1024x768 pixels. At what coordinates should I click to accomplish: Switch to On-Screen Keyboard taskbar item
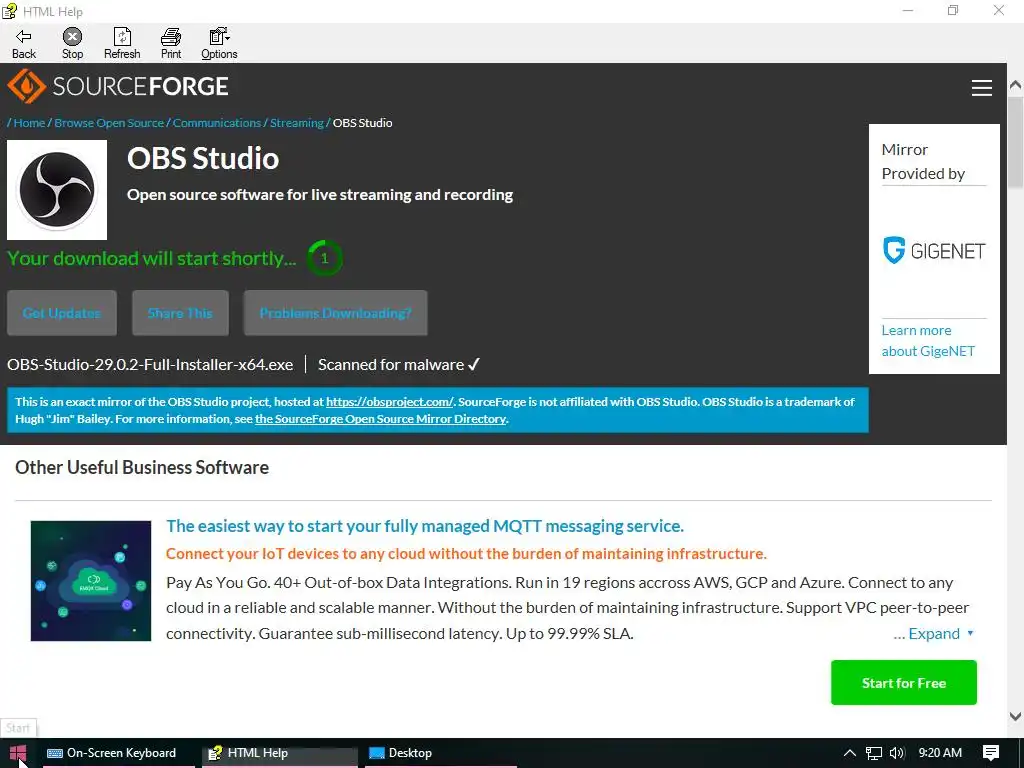(x=119, y=752)
